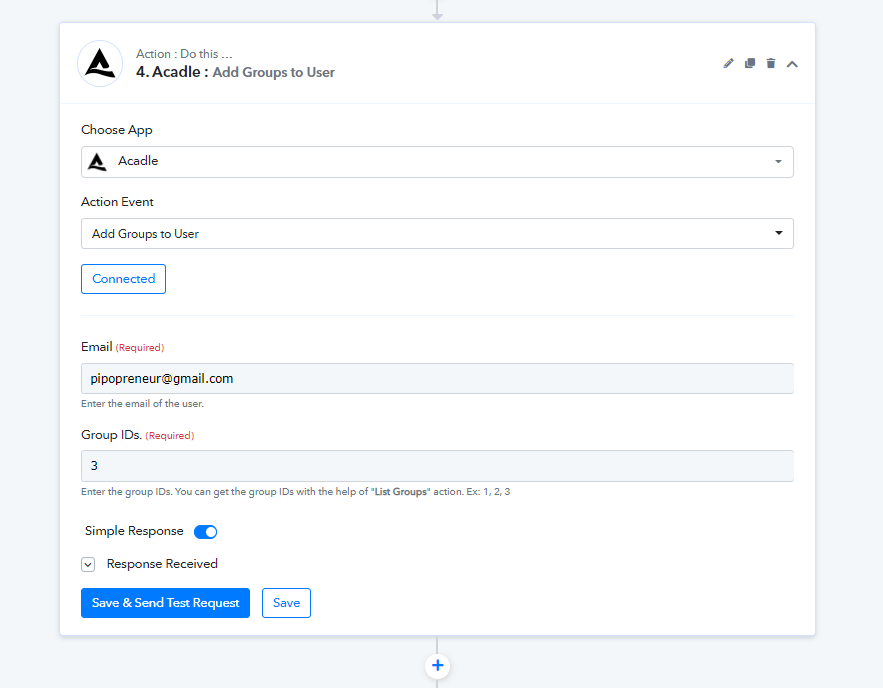Duplicate the step with the copy icon
Screen dimensions: 883x688
tap(750, 64)
